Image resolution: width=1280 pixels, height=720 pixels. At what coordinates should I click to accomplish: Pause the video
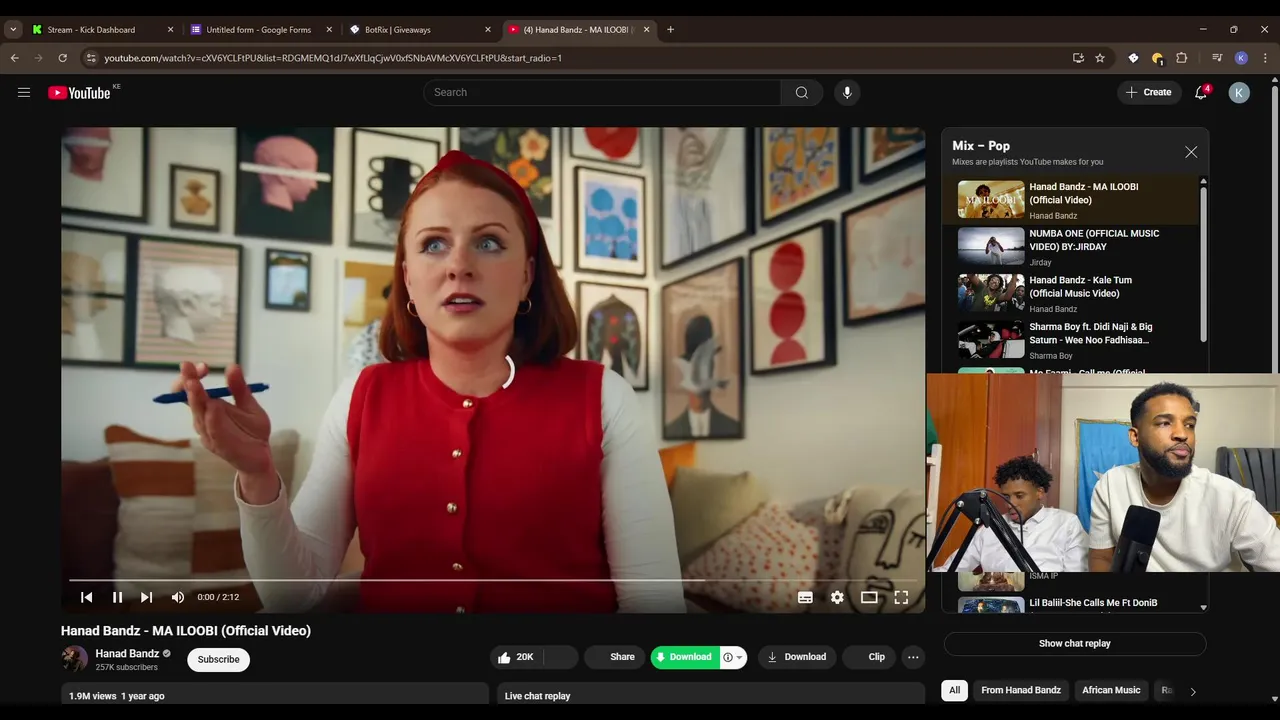point(117,597)
